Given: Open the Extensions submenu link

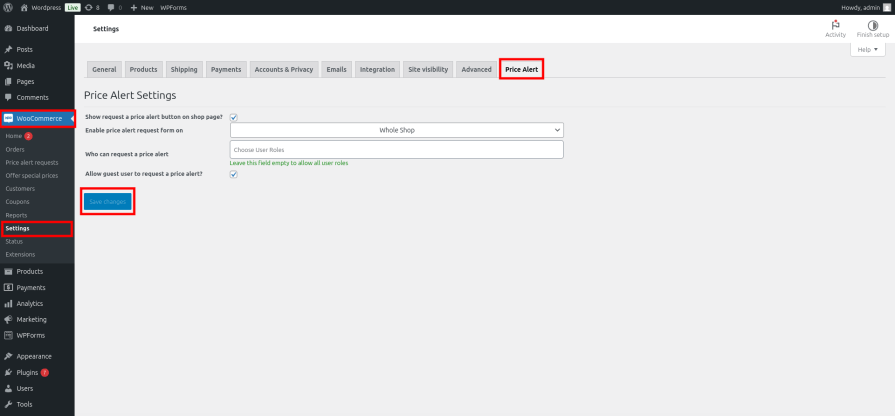Looking at the screenshot, I should click(x=20, y=255).
